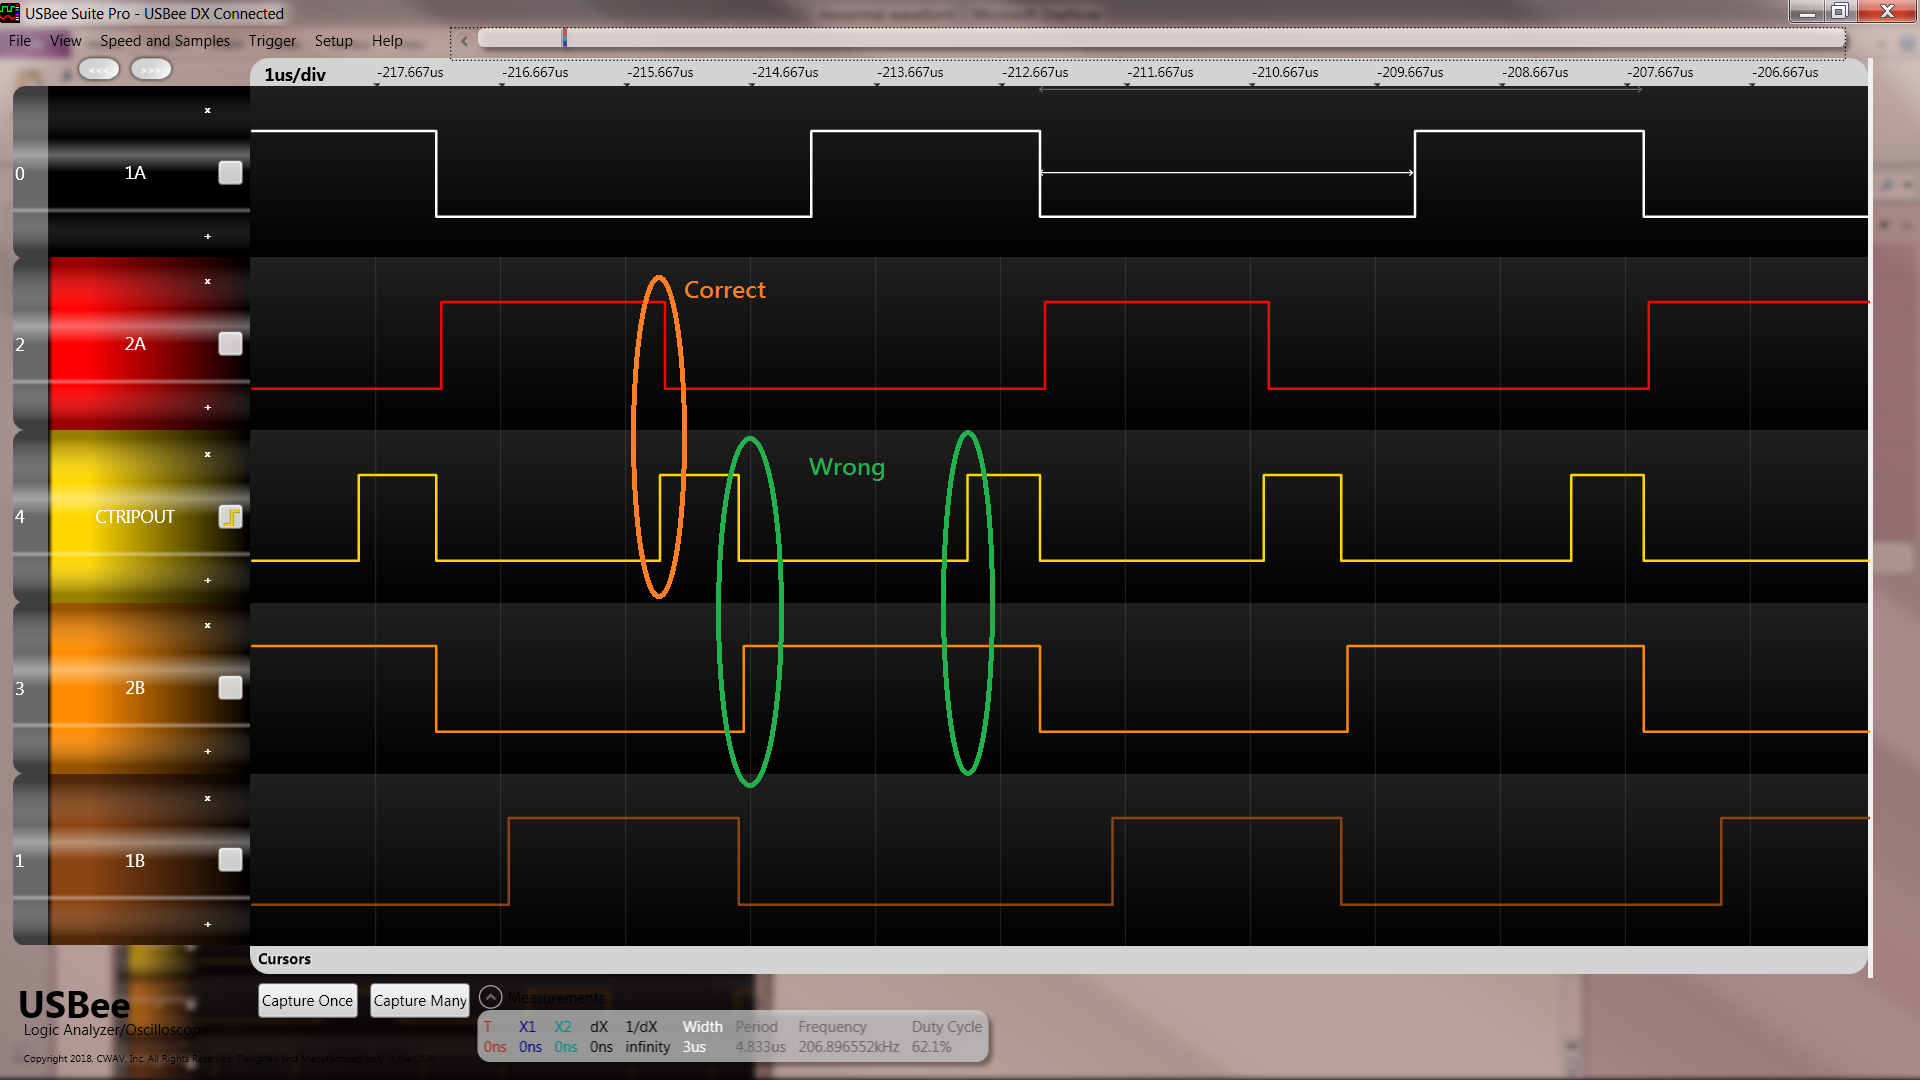
Task: Click the x icon on channel 1A
Action: coord(208,110)
